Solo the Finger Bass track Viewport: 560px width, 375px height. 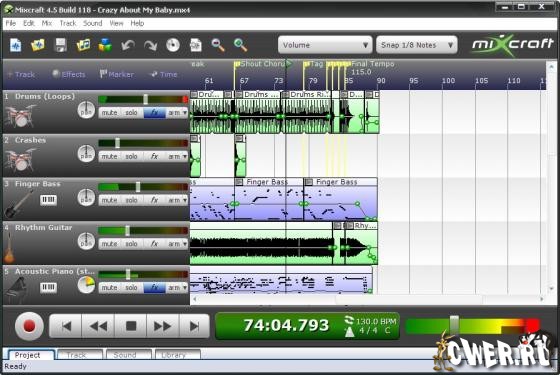tap(131, 200)
